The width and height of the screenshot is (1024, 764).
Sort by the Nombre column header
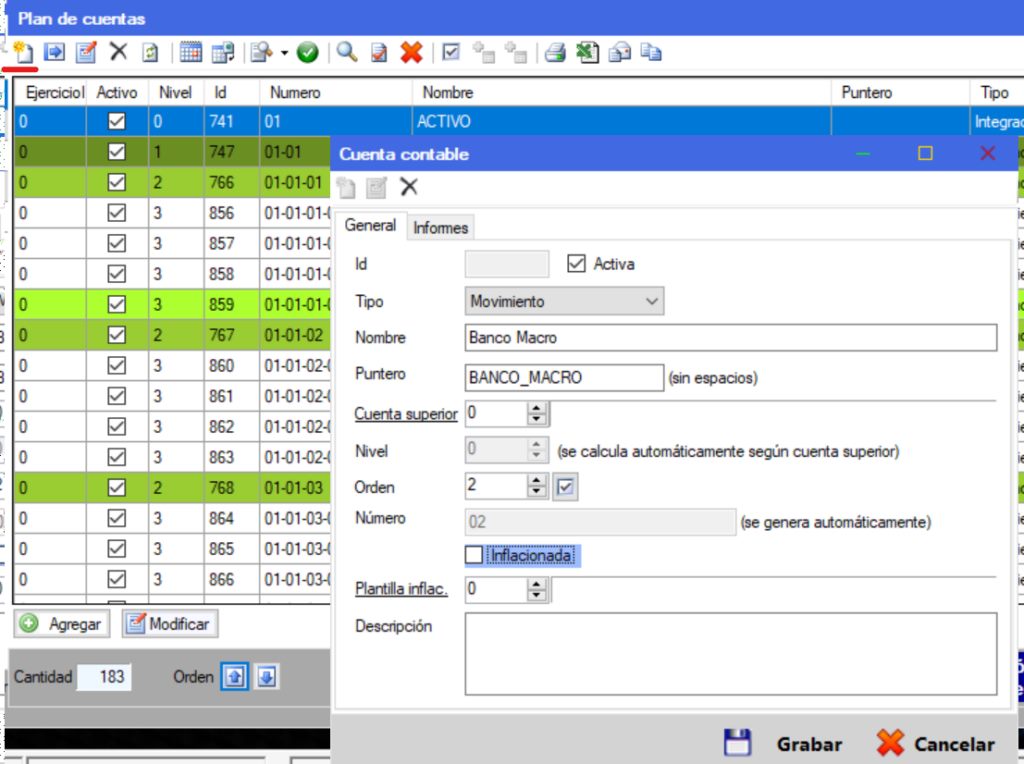[x=621, y=93]
